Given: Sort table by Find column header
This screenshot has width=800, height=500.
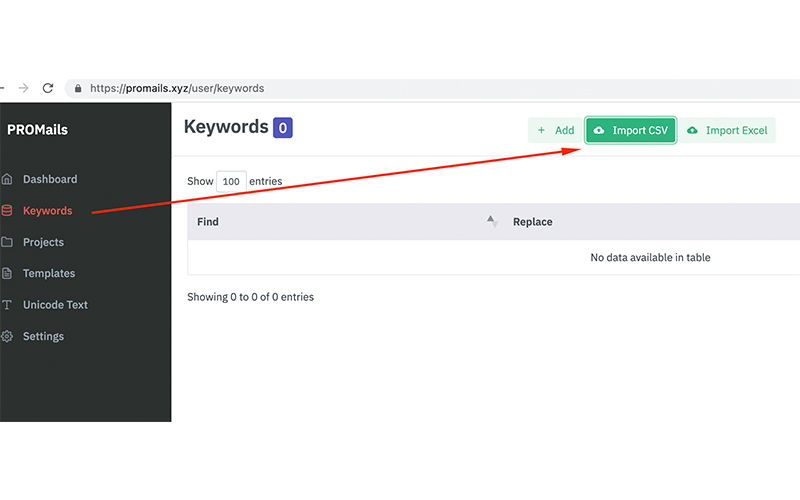Looking at the screenshot, I should (345, 222).
